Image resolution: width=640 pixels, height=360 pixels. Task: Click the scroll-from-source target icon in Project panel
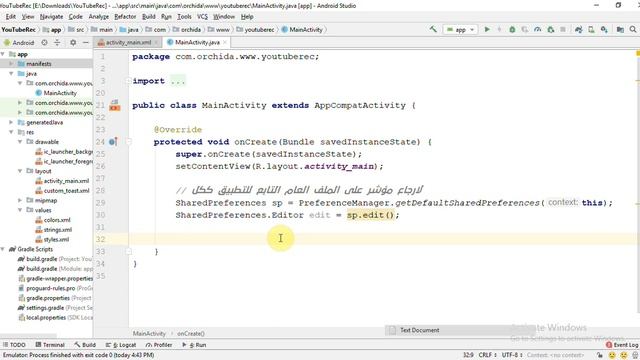pos(44,42)
